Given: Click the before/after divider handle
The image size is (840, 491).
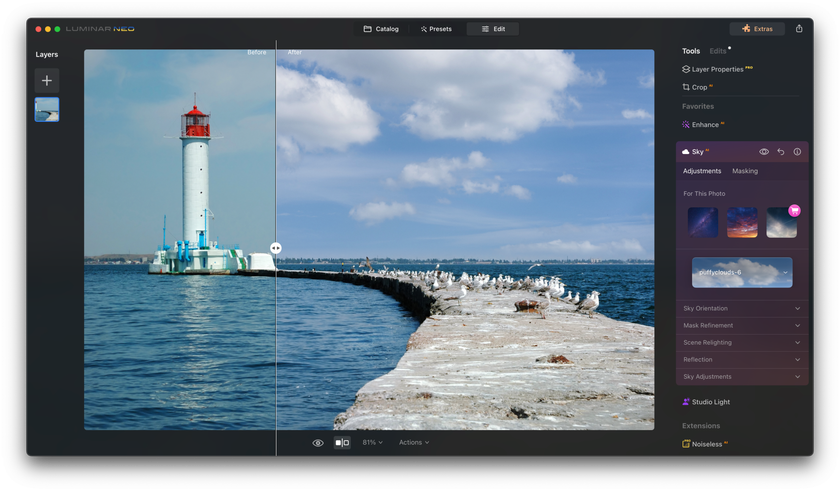Looking at the screenshot, I should pyautogui.click(x=275, y=248).
